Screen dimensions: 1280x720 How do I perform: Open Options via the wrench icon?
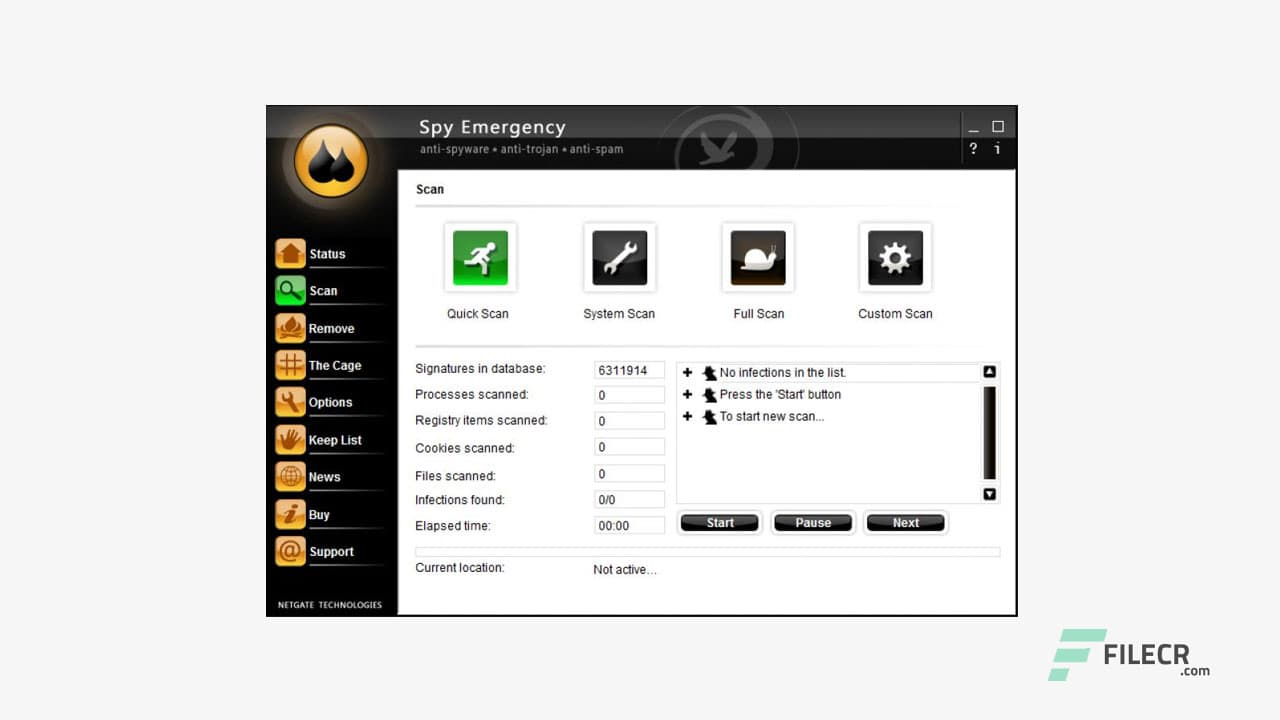click(x=290, y=401)
